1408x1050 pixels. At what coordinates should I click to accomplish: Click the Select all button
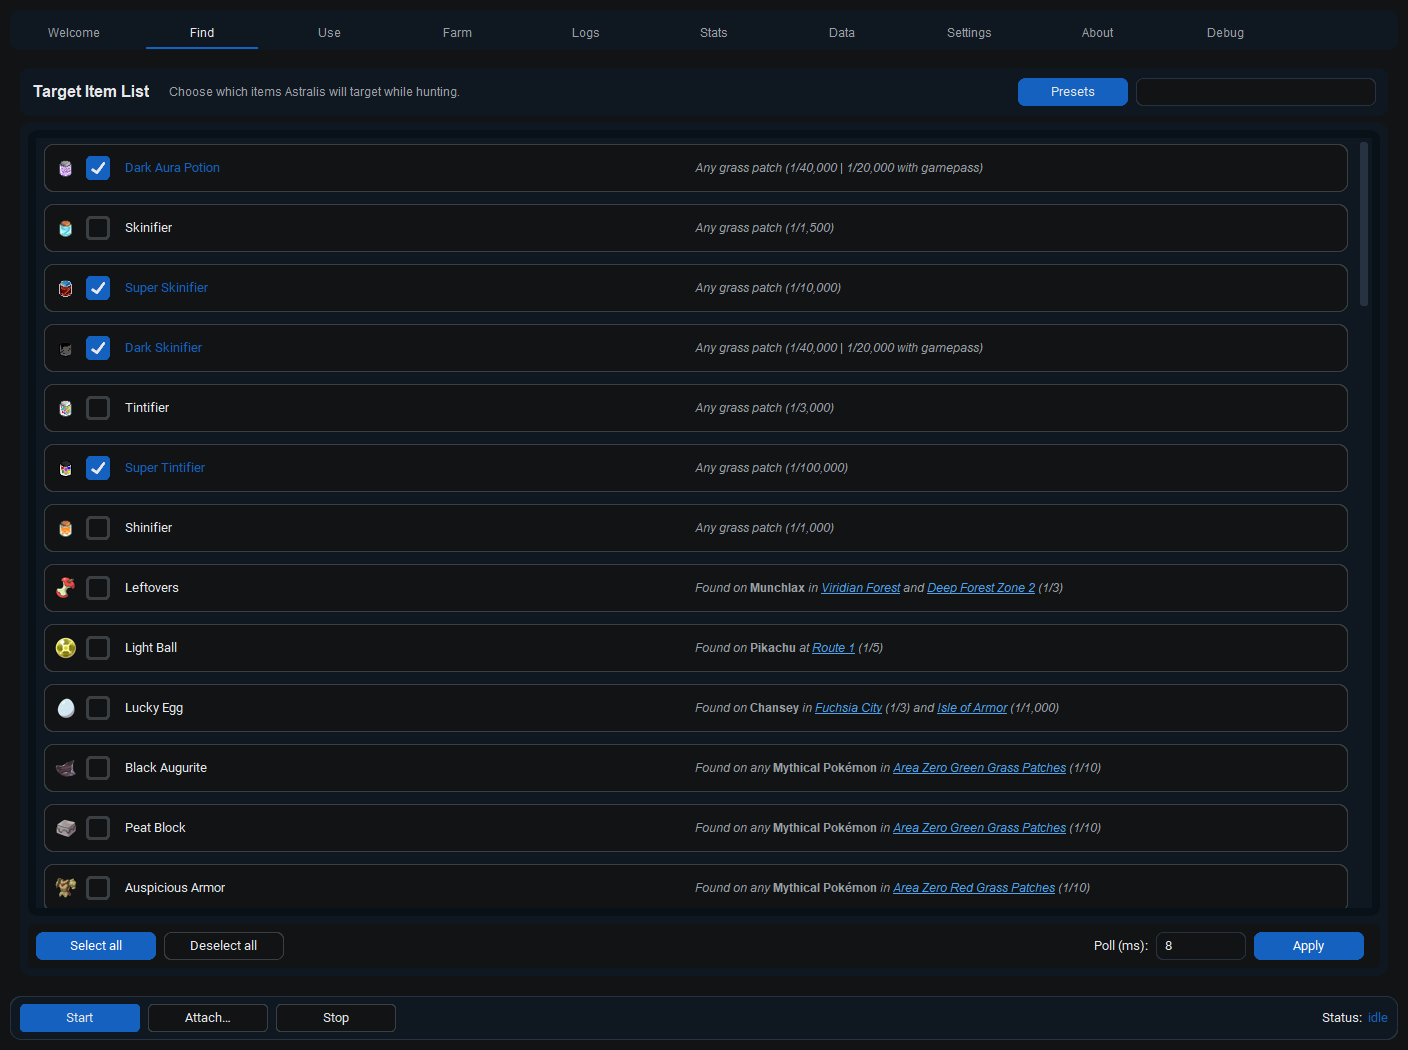click(x=96, y=946)
